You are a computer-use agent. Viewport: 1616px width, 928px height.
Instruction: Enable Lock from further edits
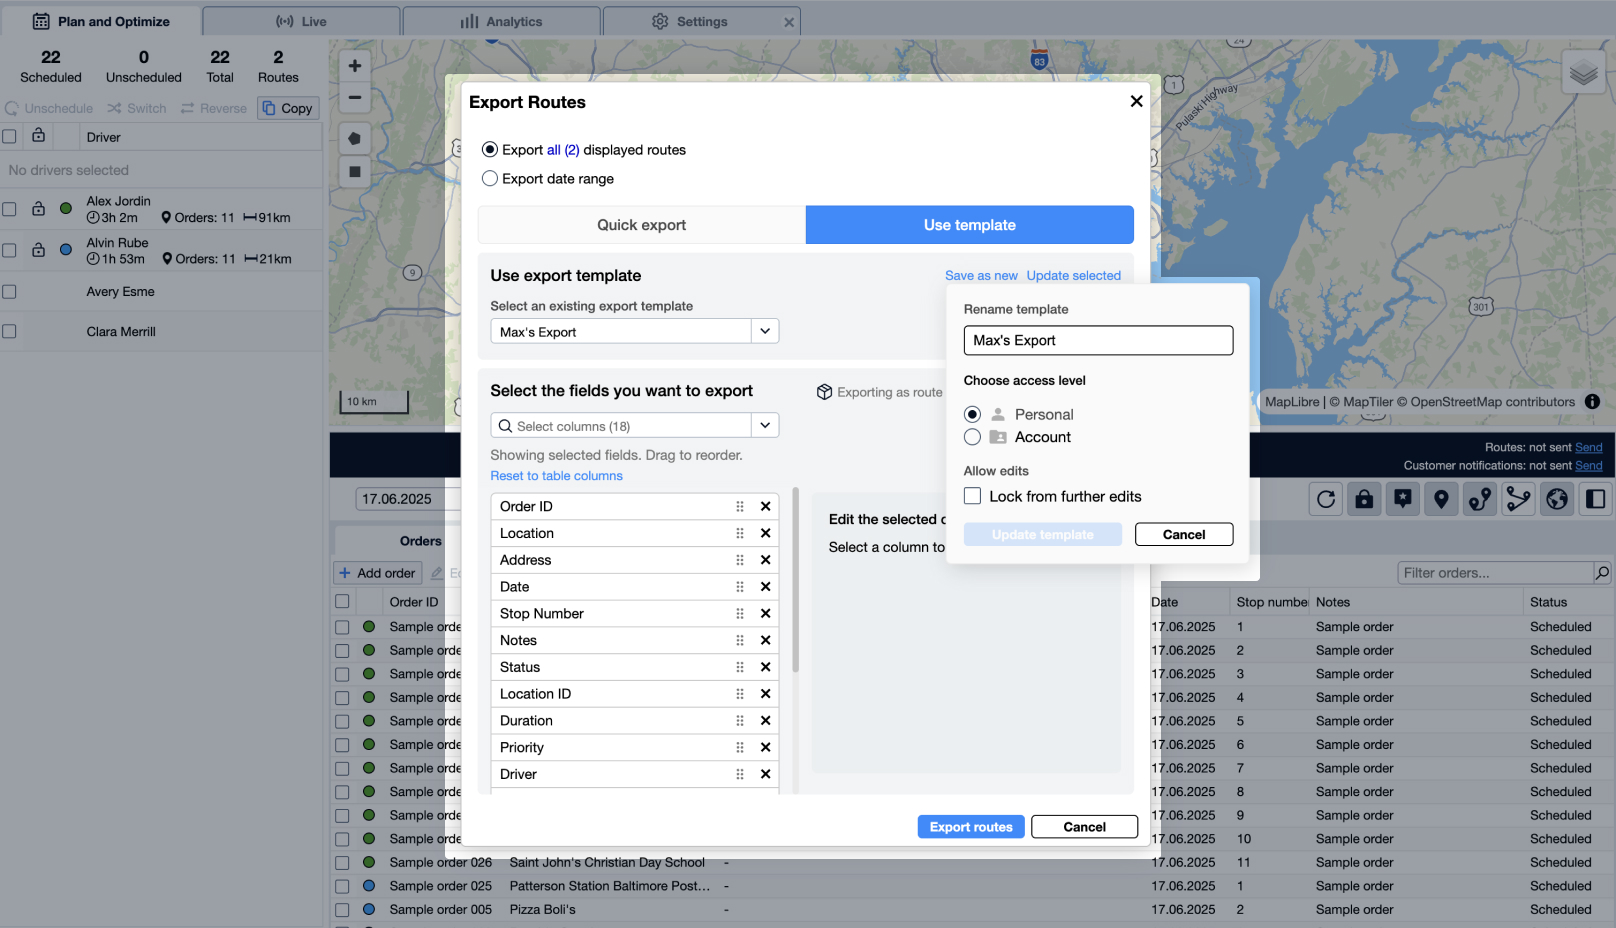pyautogui.click(x=972, y=496)
